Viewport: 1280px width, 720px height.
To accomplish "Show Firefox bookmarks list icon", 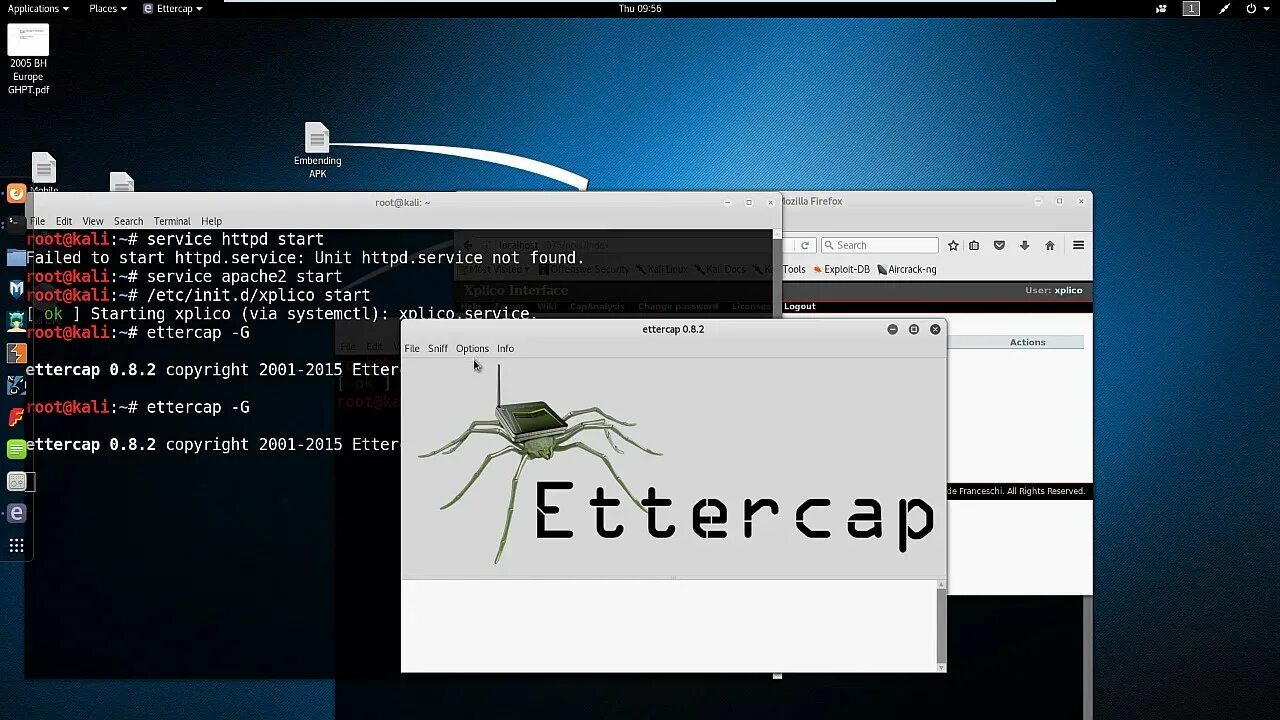I will pos(974,245).
